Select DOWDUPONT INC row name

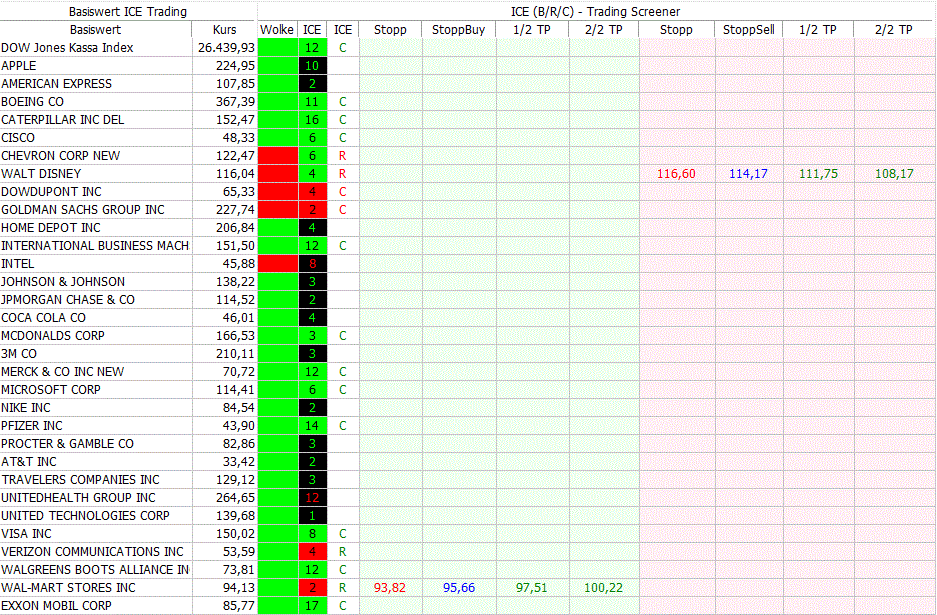(x=51, y=191)
